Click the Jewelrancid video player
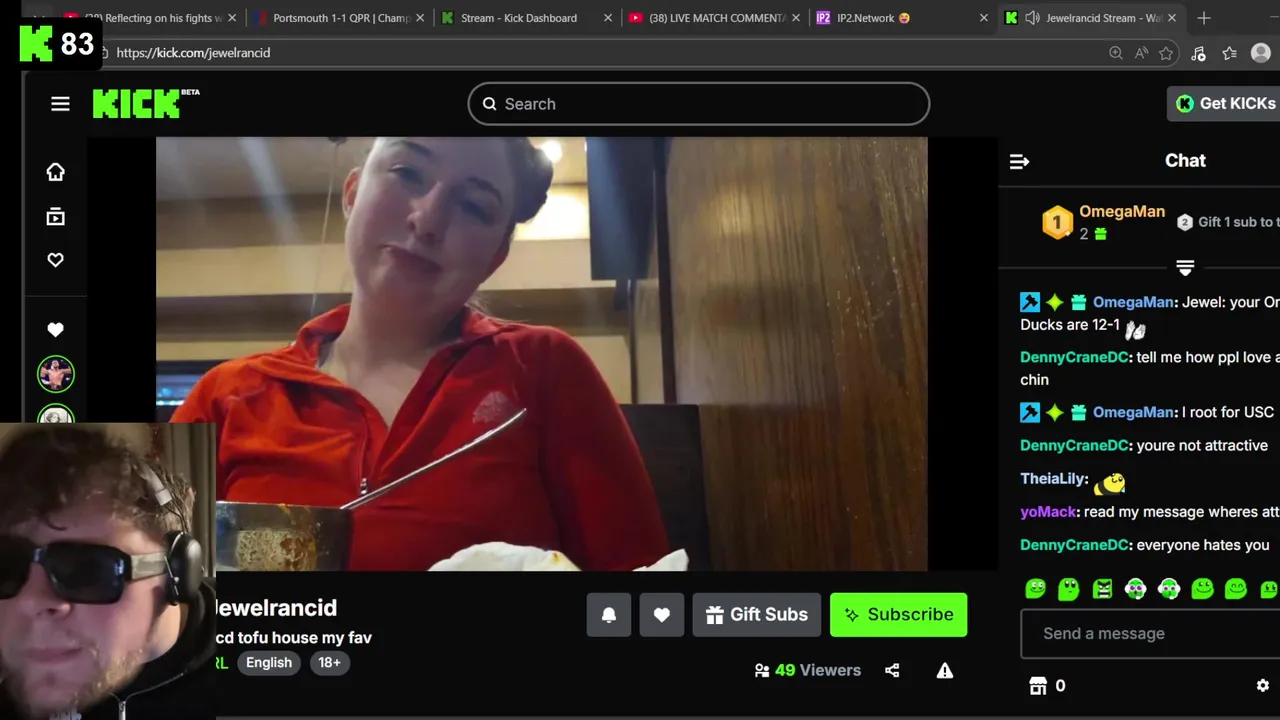The image size is (1280, 720). pyautogui.click(x=542, y=354)
